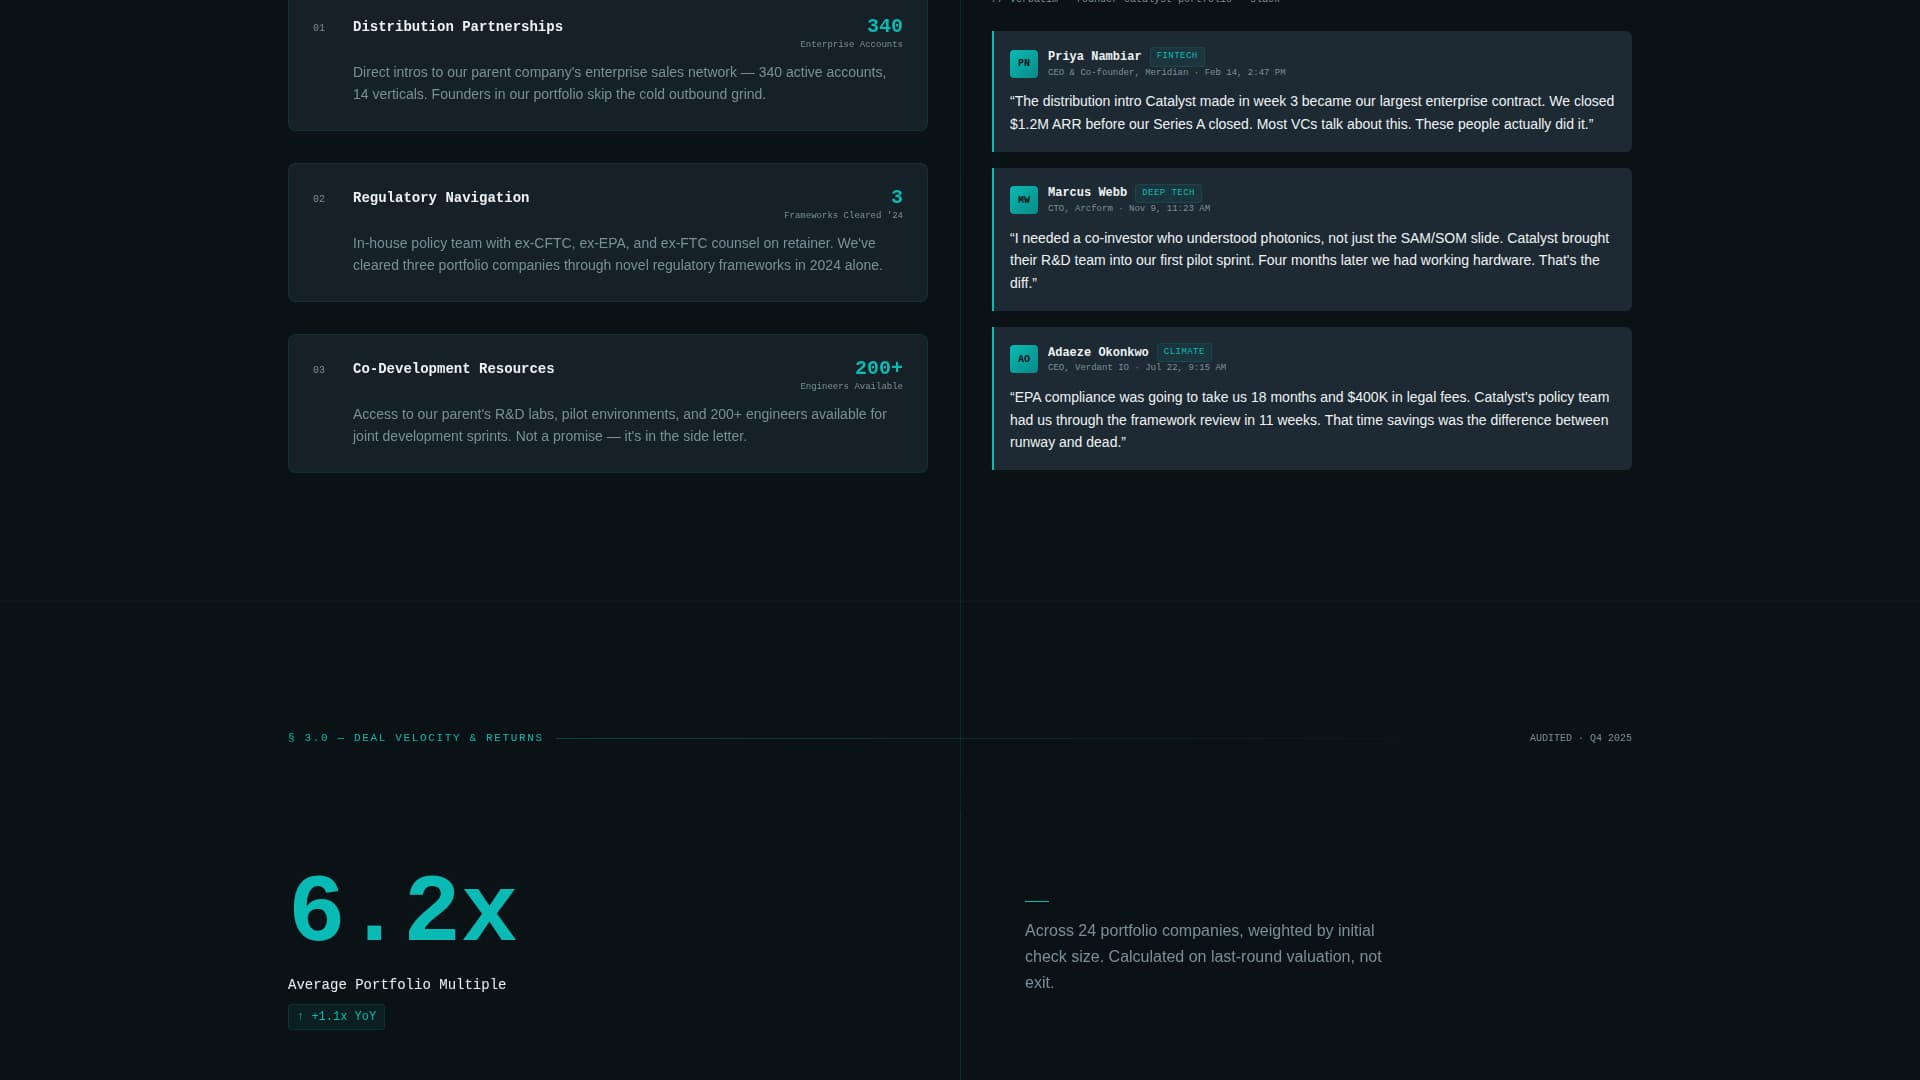1920x1080 pixels.
Task: Click Priya Nambiar's quote about $1.2M ARR
Action: 1312,113
